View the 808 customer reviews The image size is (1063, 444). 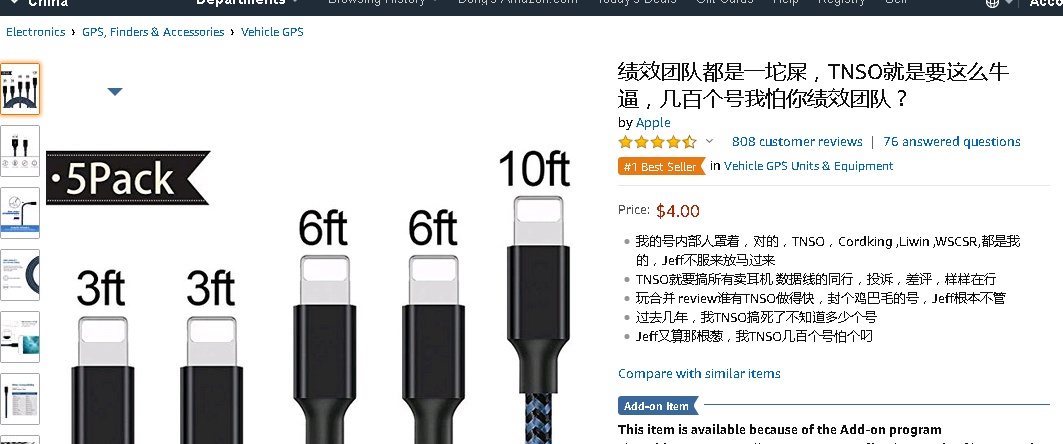[x=797, y=142]
